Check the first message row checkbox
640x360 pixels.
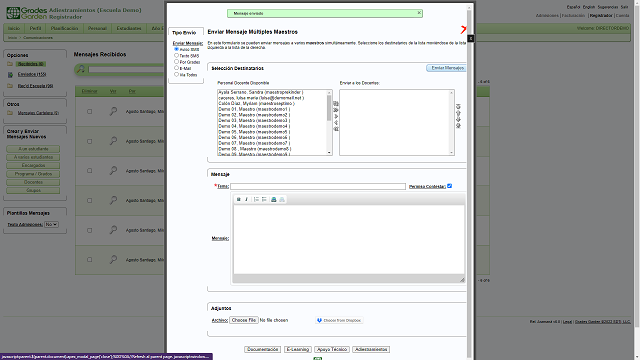coord(89,111)
